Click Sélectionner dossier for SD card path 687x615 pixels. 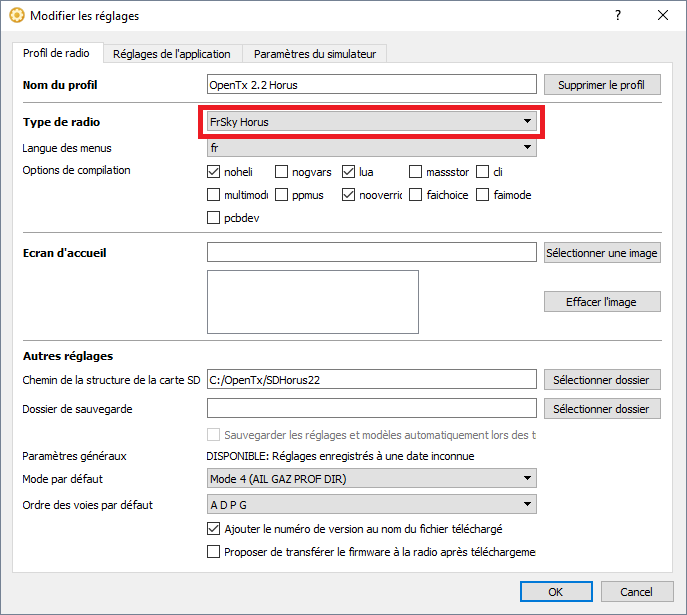click(602, 379)
